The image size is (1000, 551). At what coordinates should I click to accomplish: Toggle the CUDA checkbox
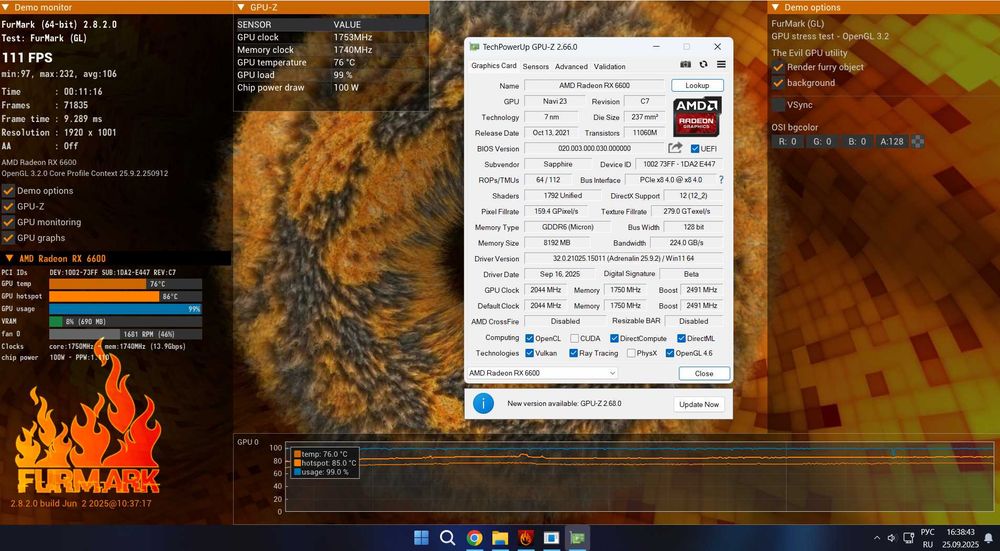click(575, 339)
